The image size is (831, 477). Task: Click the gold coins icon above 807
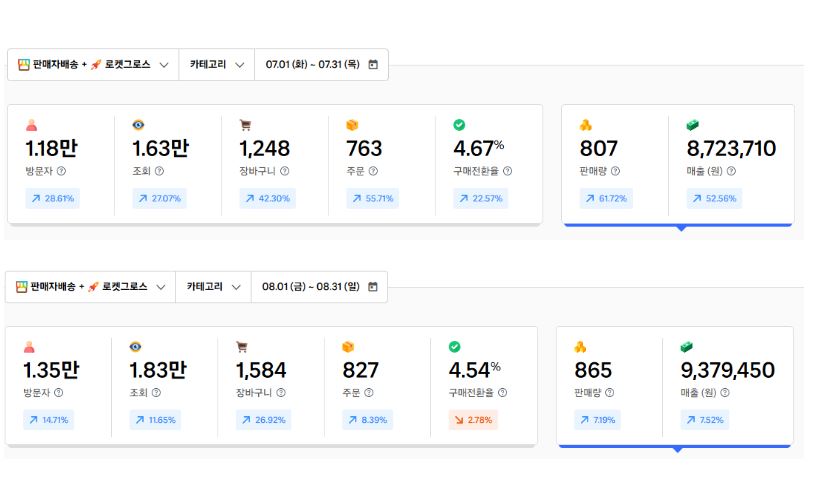[586, 125]
